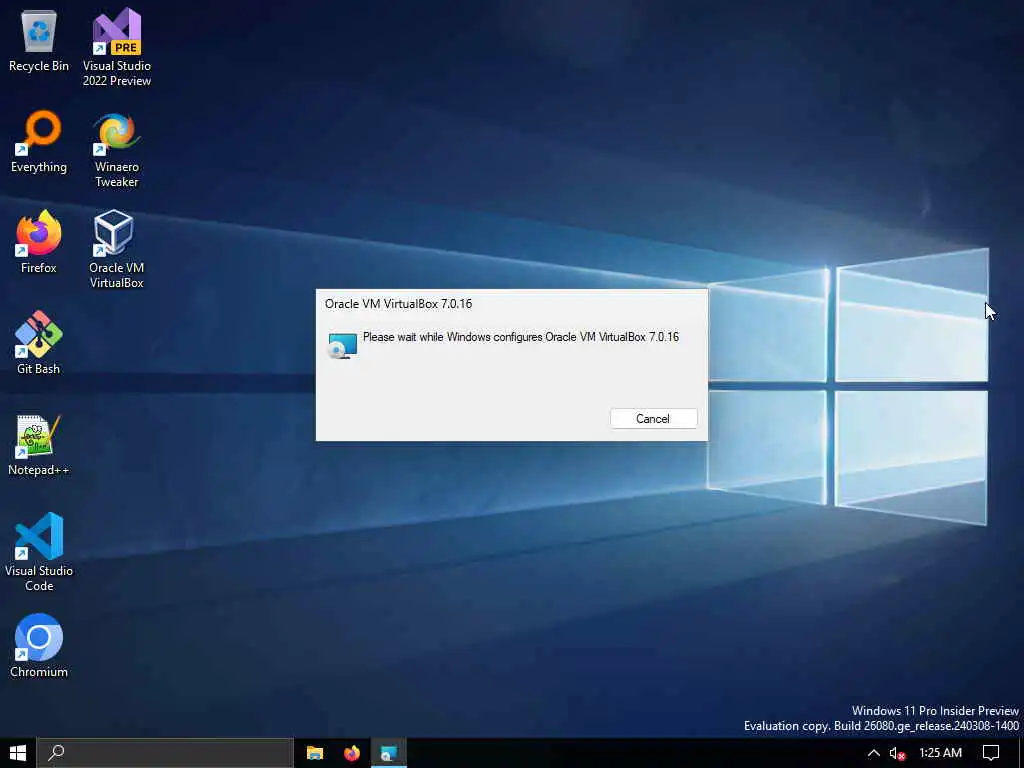Select the Notepad++ desktop shortcut
1024x768 pixels.
click(39, 445)
